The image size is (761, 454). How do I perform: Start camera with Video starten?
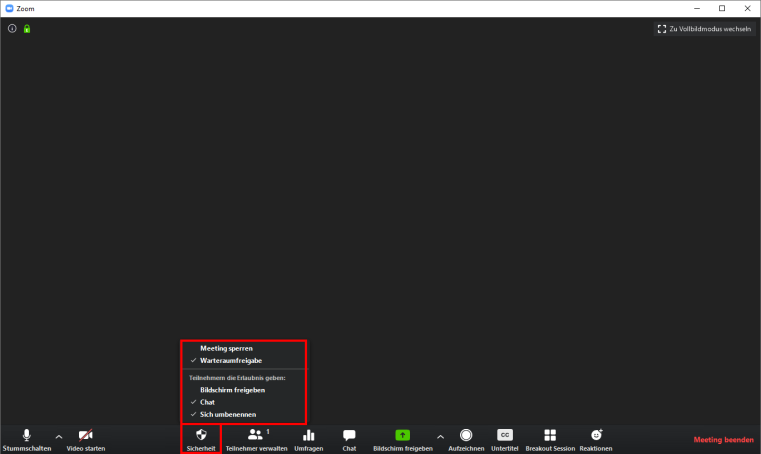[85, 440]
